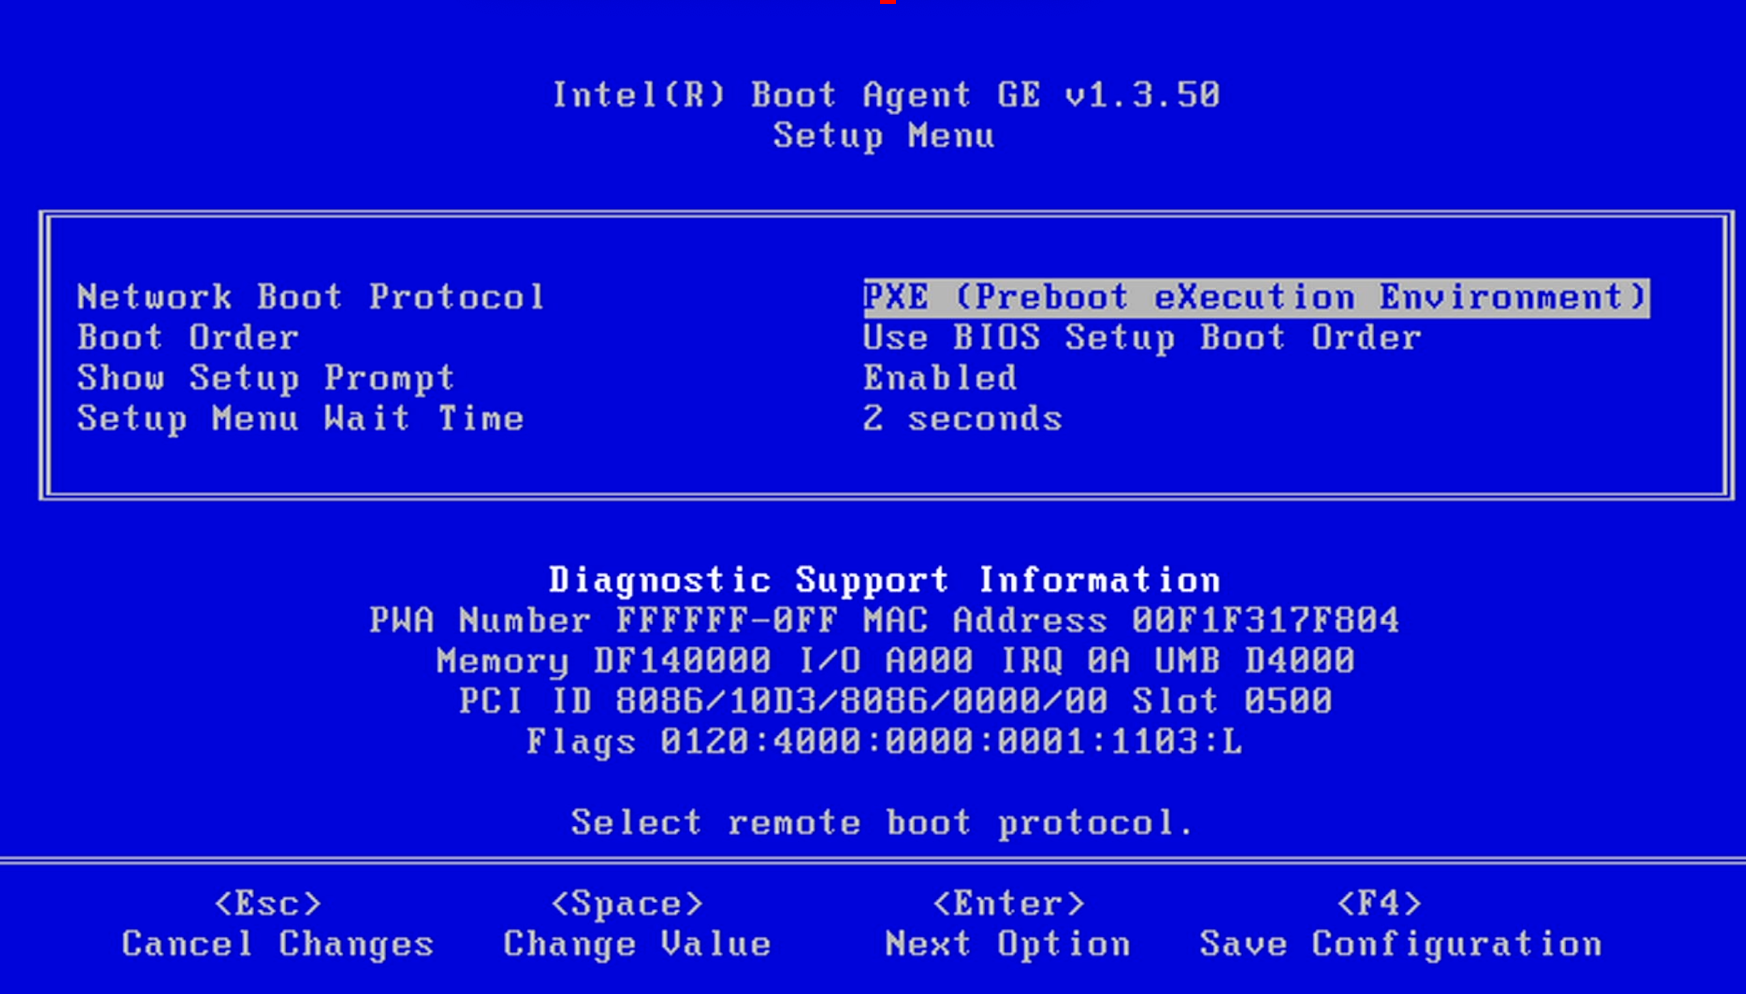Click the IRQ 0A text
The image size is (1746, 994).
click(1064, 661)
